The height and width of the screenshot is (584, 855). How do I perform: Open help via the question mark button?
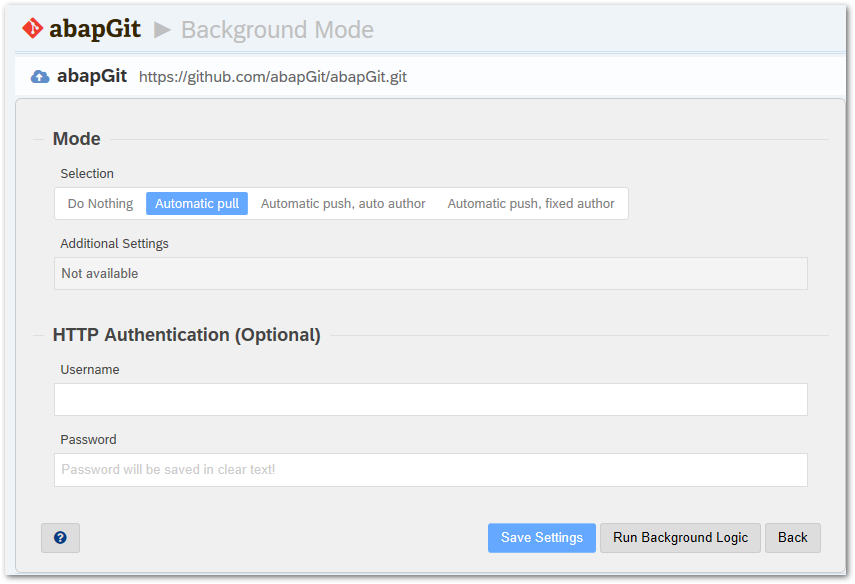pos(61,538)
